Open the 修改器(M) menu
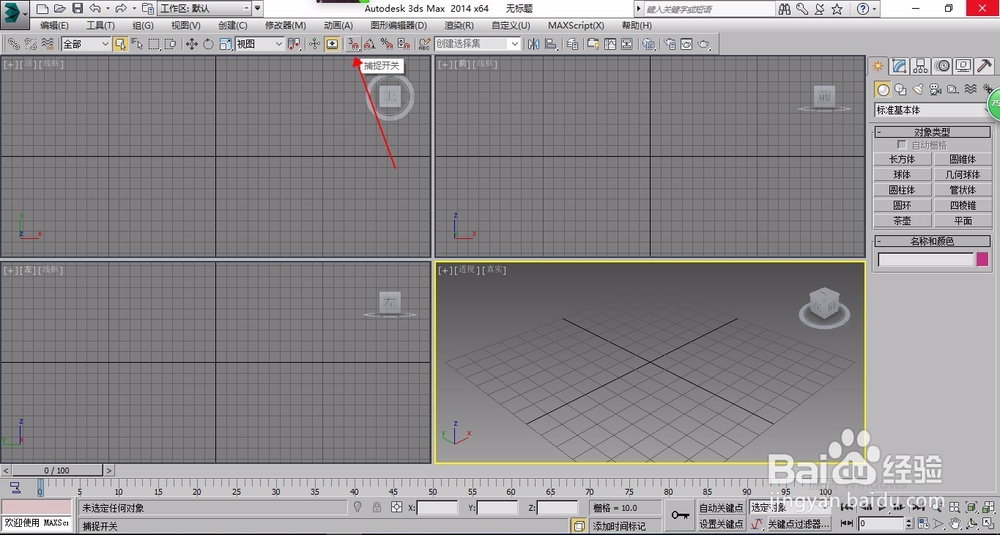Screen dimensions: 1000x535 (x=285, y=26)
